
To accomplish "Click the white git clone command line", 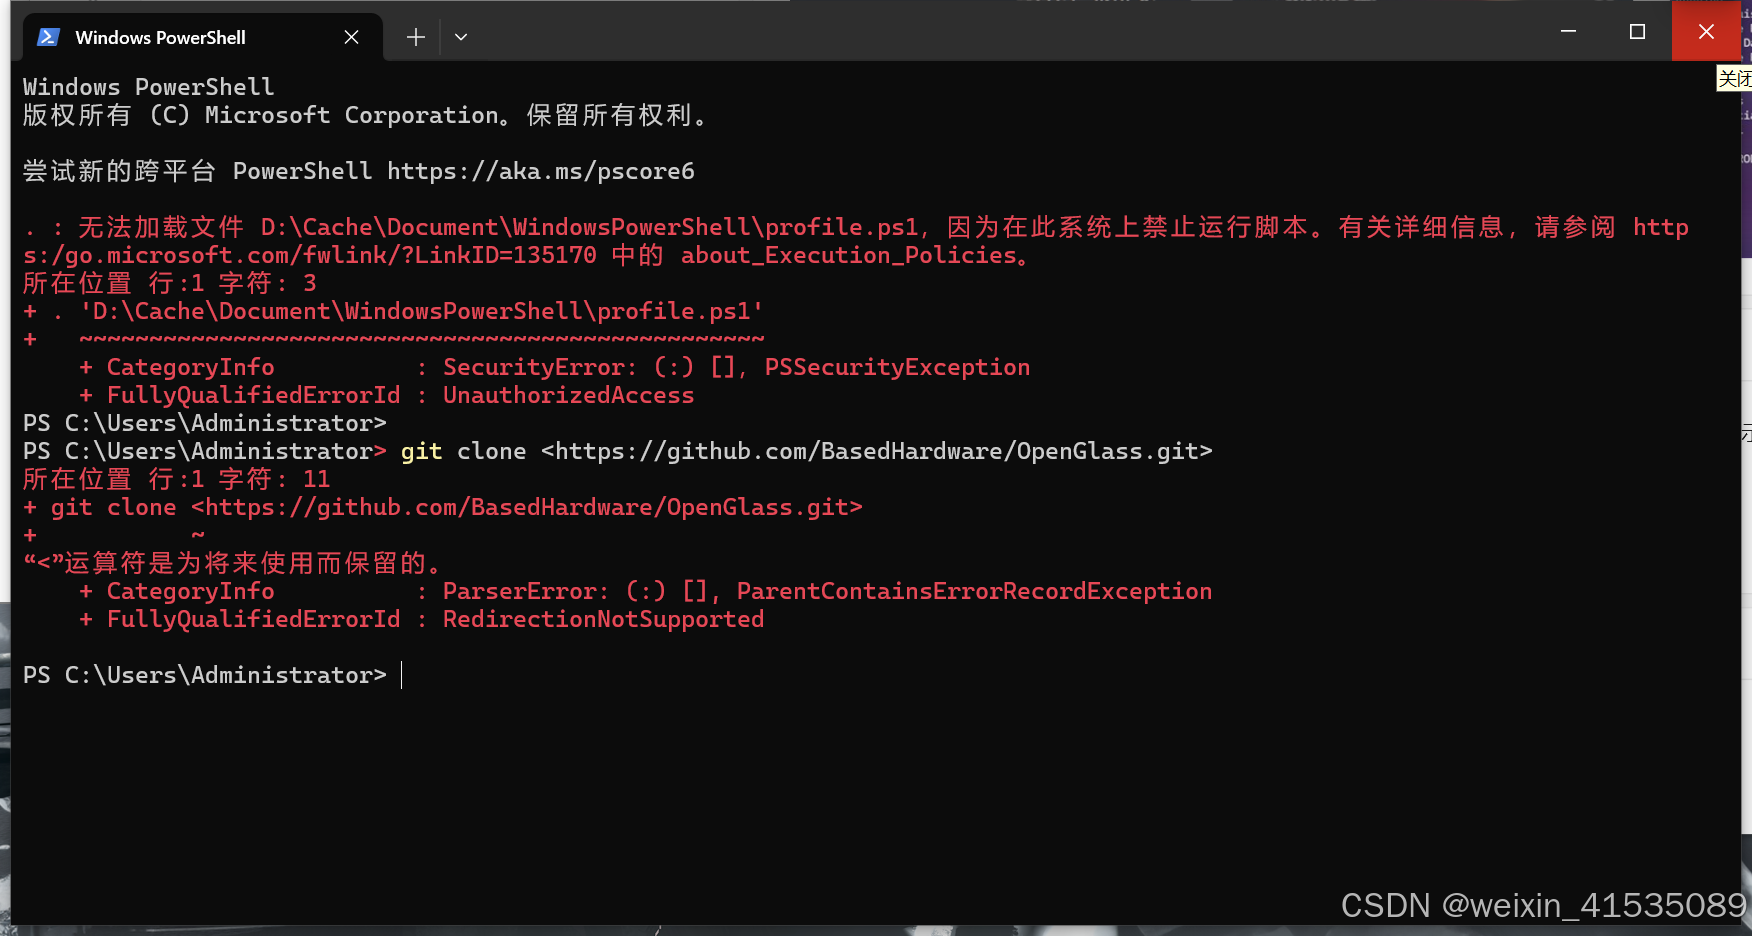I will (617, 451).
